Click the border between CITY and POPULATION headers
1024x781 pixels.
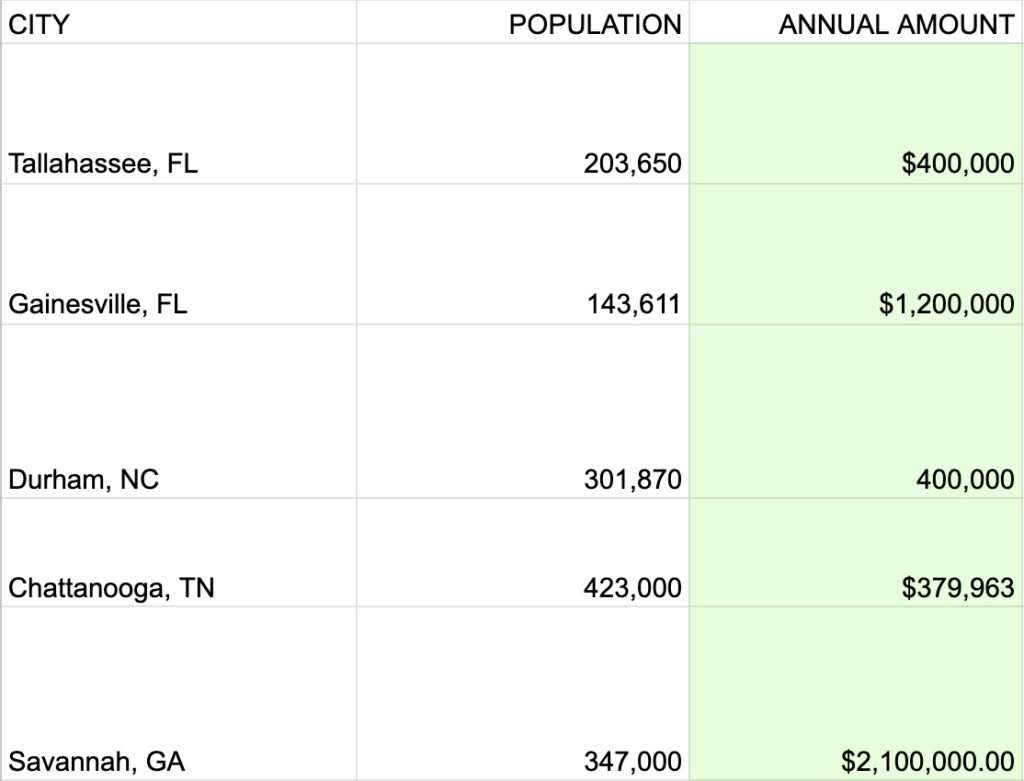click(357, 23)
